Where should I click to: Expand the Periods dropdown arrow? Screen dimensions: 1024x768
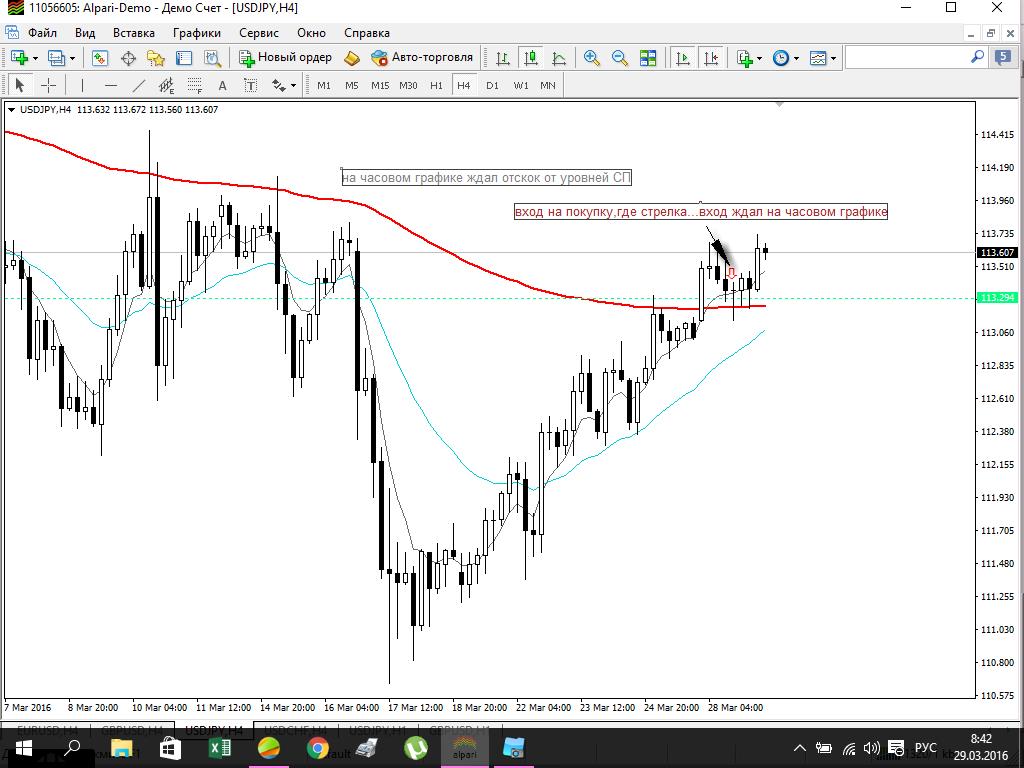pyautogui.click(x=796, y=59)
